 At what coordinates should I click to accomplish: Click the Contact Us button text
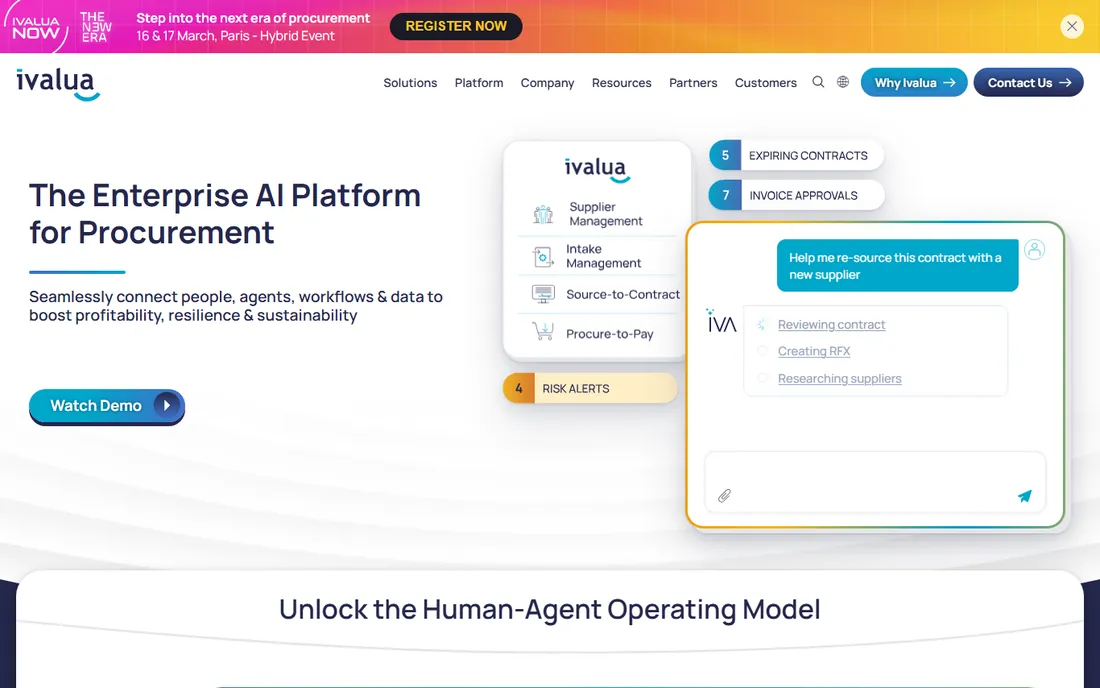(1019, 83)
